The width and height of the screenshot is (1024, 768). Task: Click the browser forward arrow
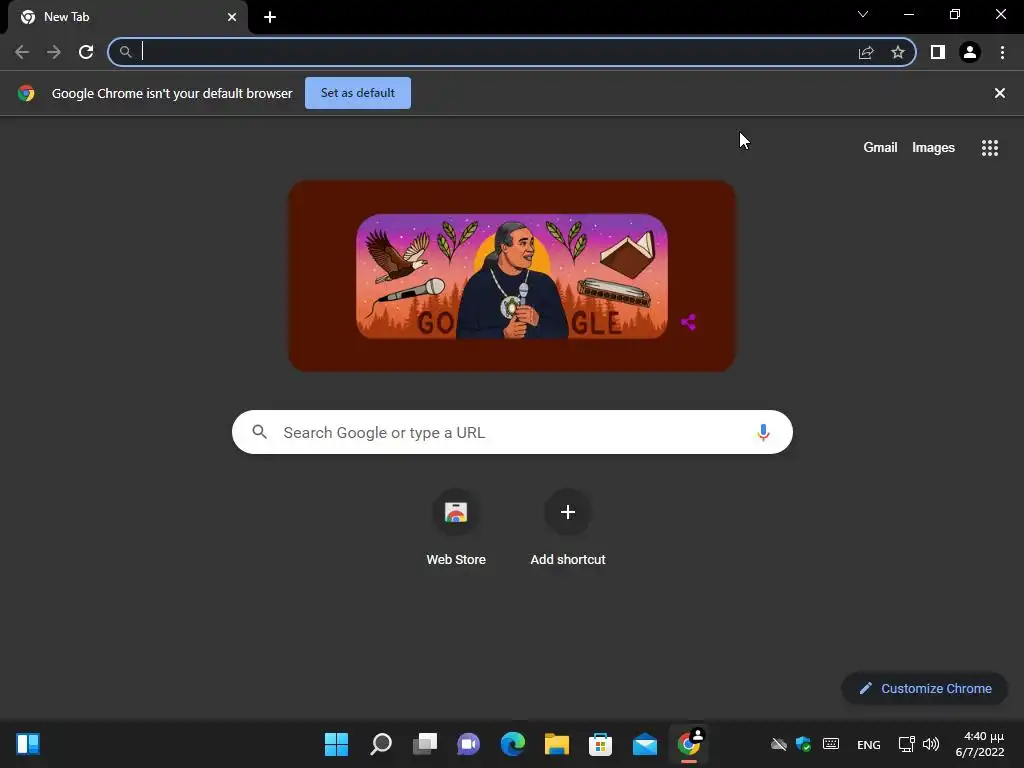[x=54, y=52]
